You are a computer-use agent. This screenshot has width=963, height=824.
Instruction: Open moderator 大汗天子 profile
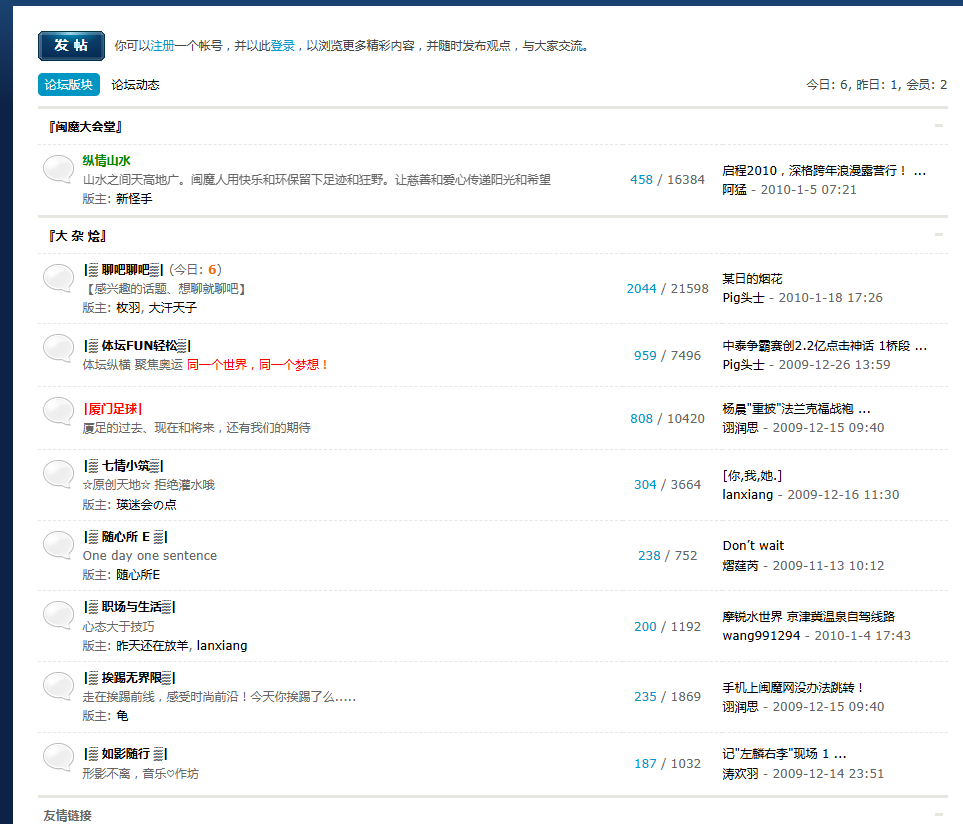click(x=173, y=308)
